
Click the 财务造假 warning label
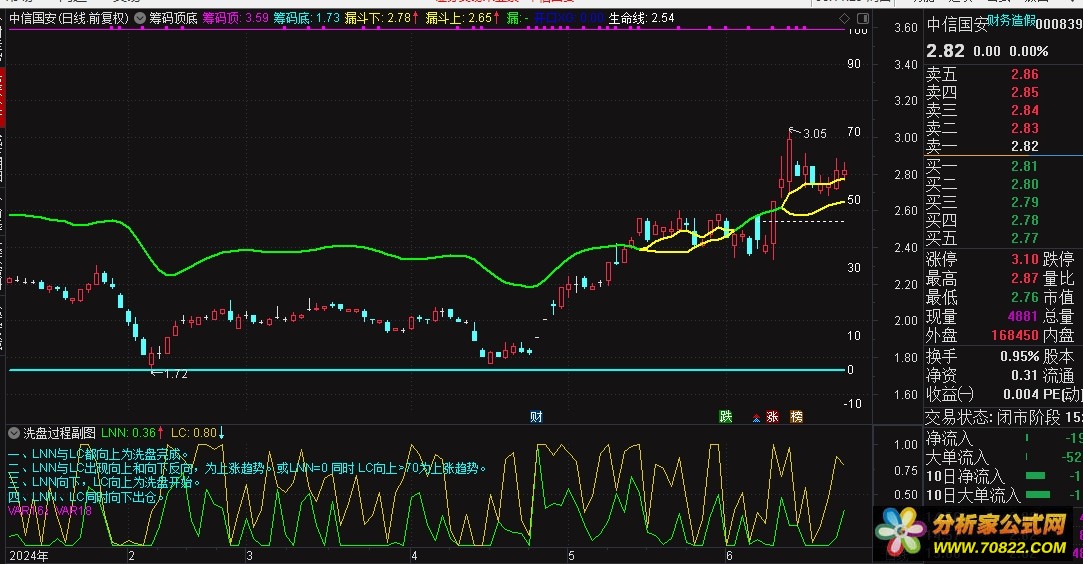click(x=1010, y=21)
